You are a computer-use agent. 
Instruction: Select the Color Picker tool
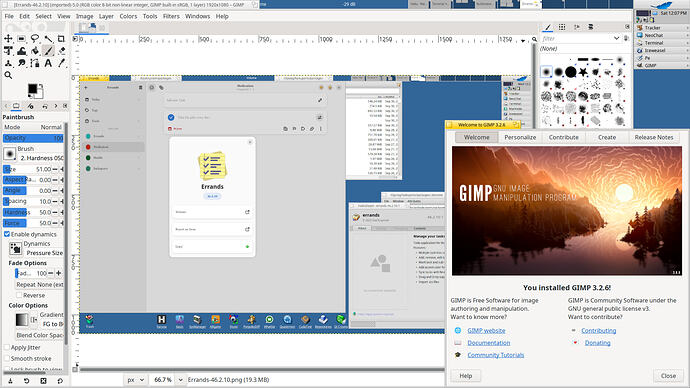click(x=62, y=63)
